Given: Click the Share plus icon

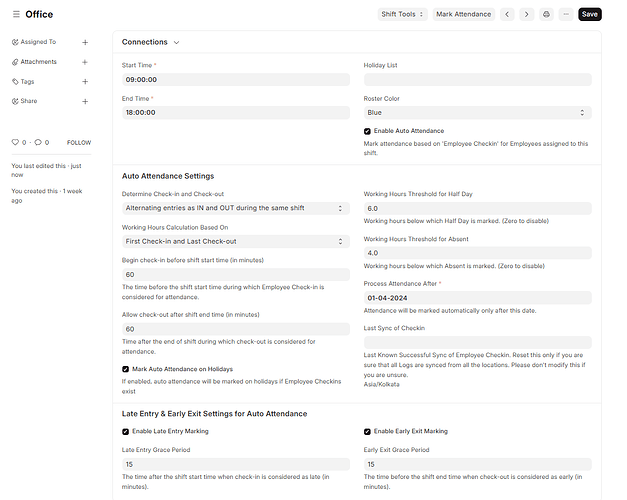Looking at the screenshot, I should (x=85, y=102).
